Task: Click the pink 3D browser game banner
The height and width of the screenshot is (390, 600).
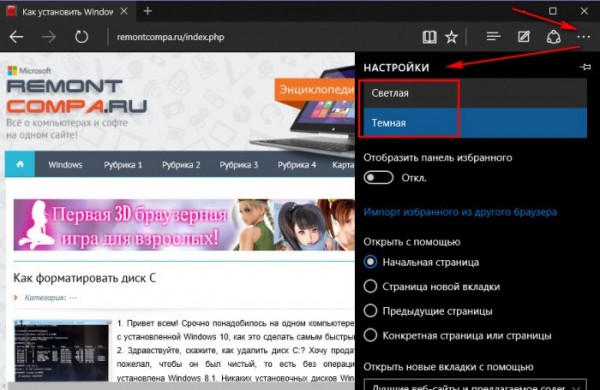Action: (x=184, y=225)
